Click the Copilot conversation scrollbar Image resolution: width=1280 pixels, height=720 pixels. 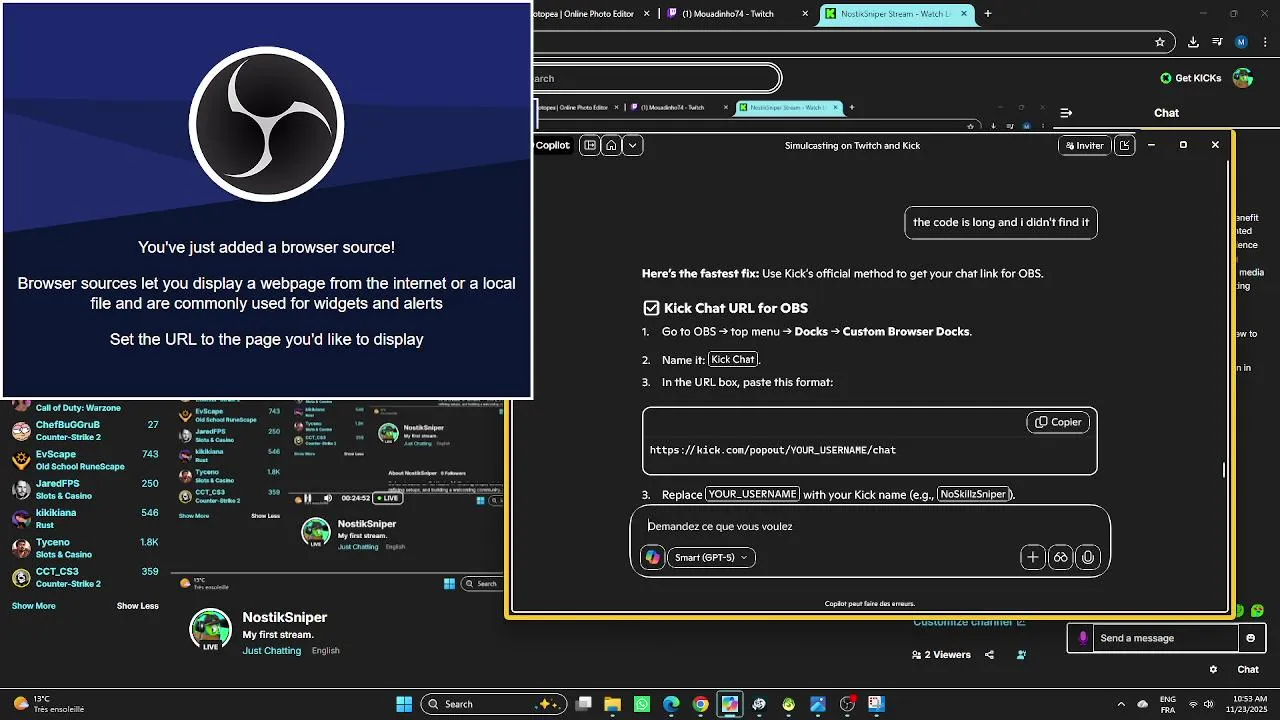[1224, 469]
